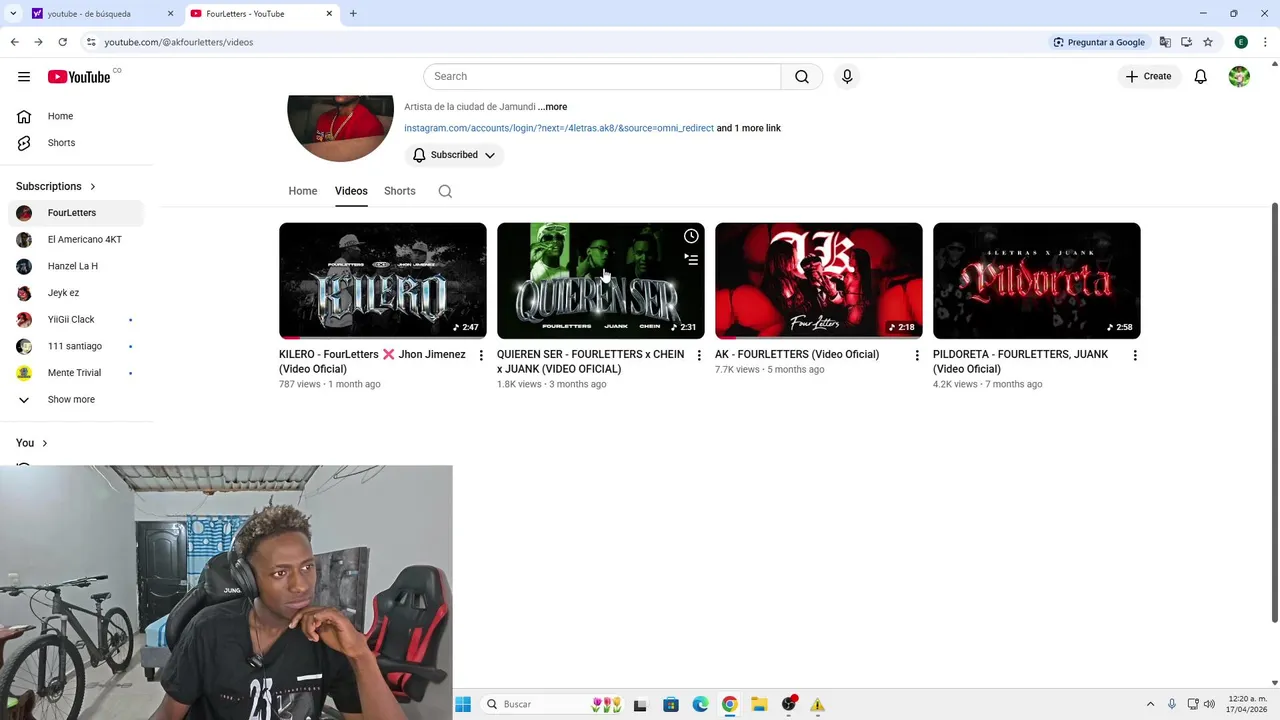
Task: Click the Chrome address bar URL
Action: 178,42
